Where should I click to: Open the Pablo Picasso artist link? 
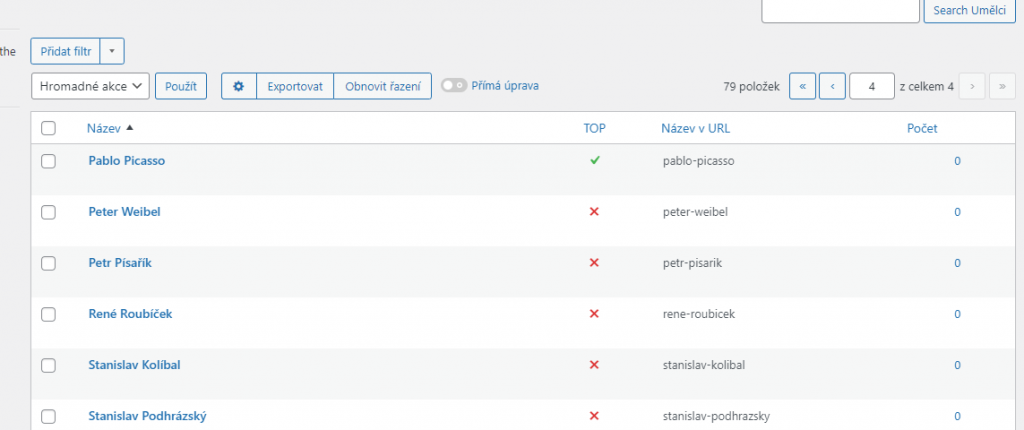(126, 160)
